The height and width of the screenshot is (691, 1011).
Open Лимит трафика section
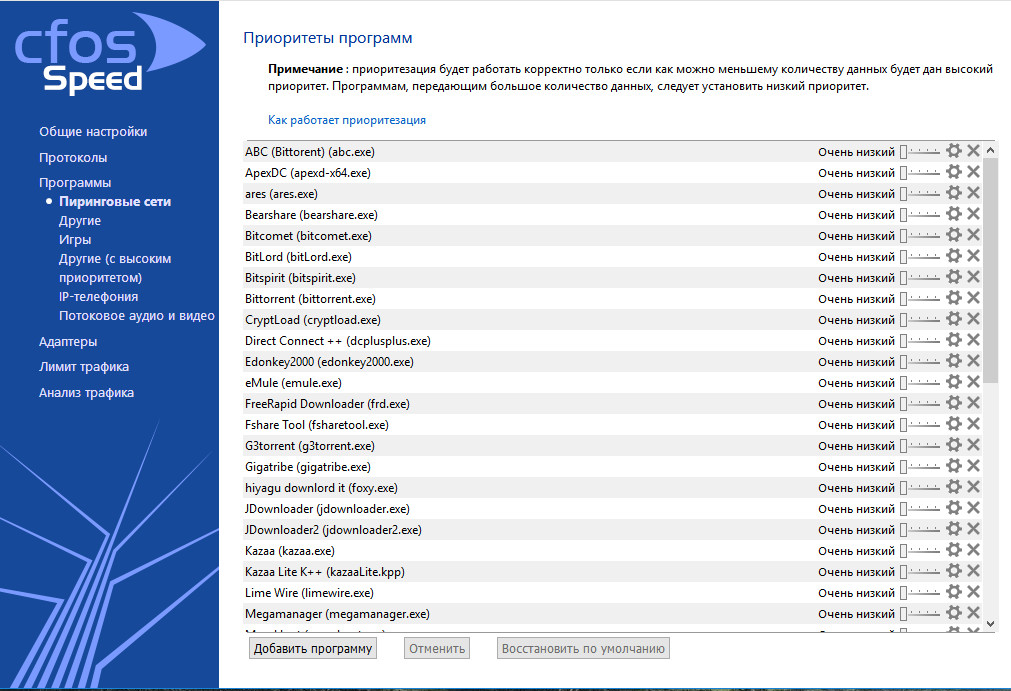point(84,367)
